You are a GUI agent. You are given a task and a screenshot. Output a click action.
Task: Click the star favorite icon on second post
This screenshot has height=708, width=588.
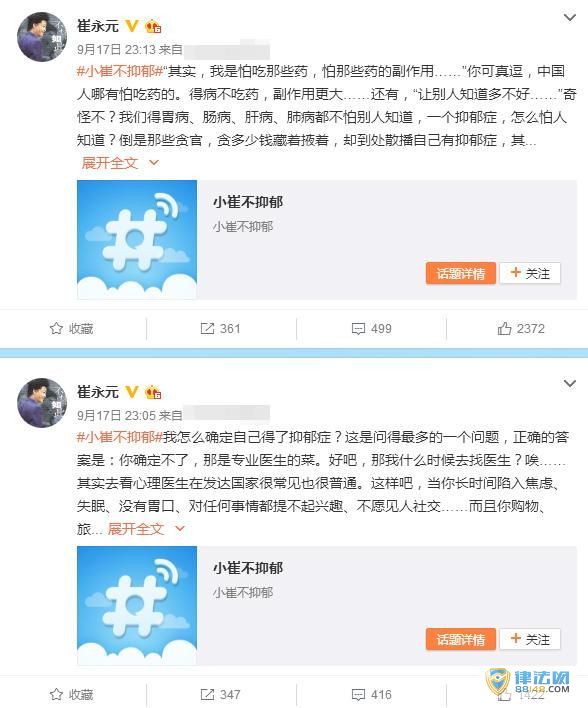click(56, 694)
